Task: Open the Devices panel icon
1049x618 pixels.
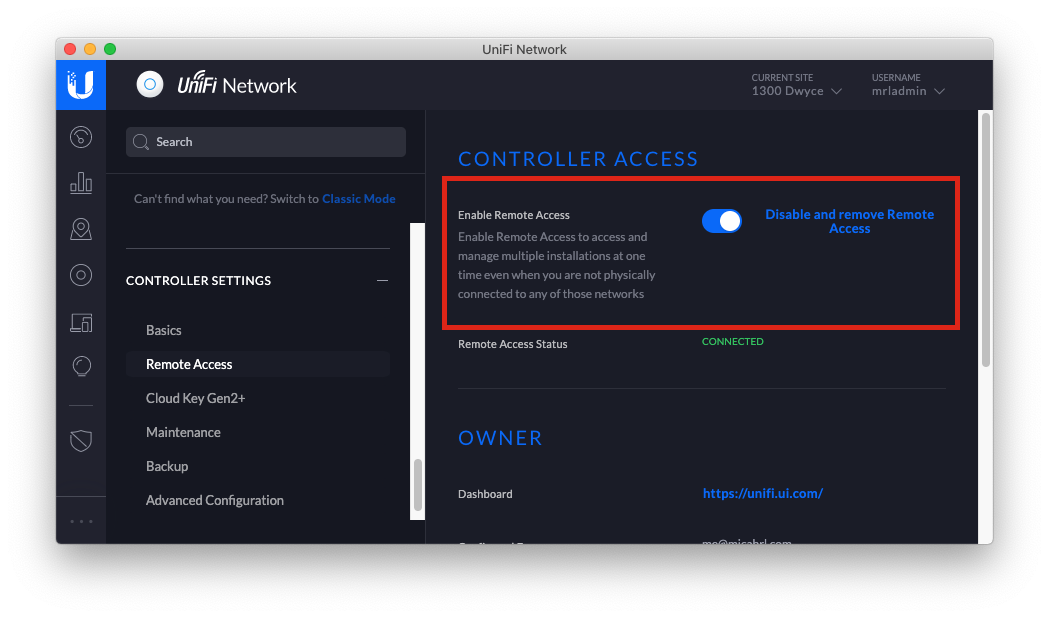Action: 81,322
